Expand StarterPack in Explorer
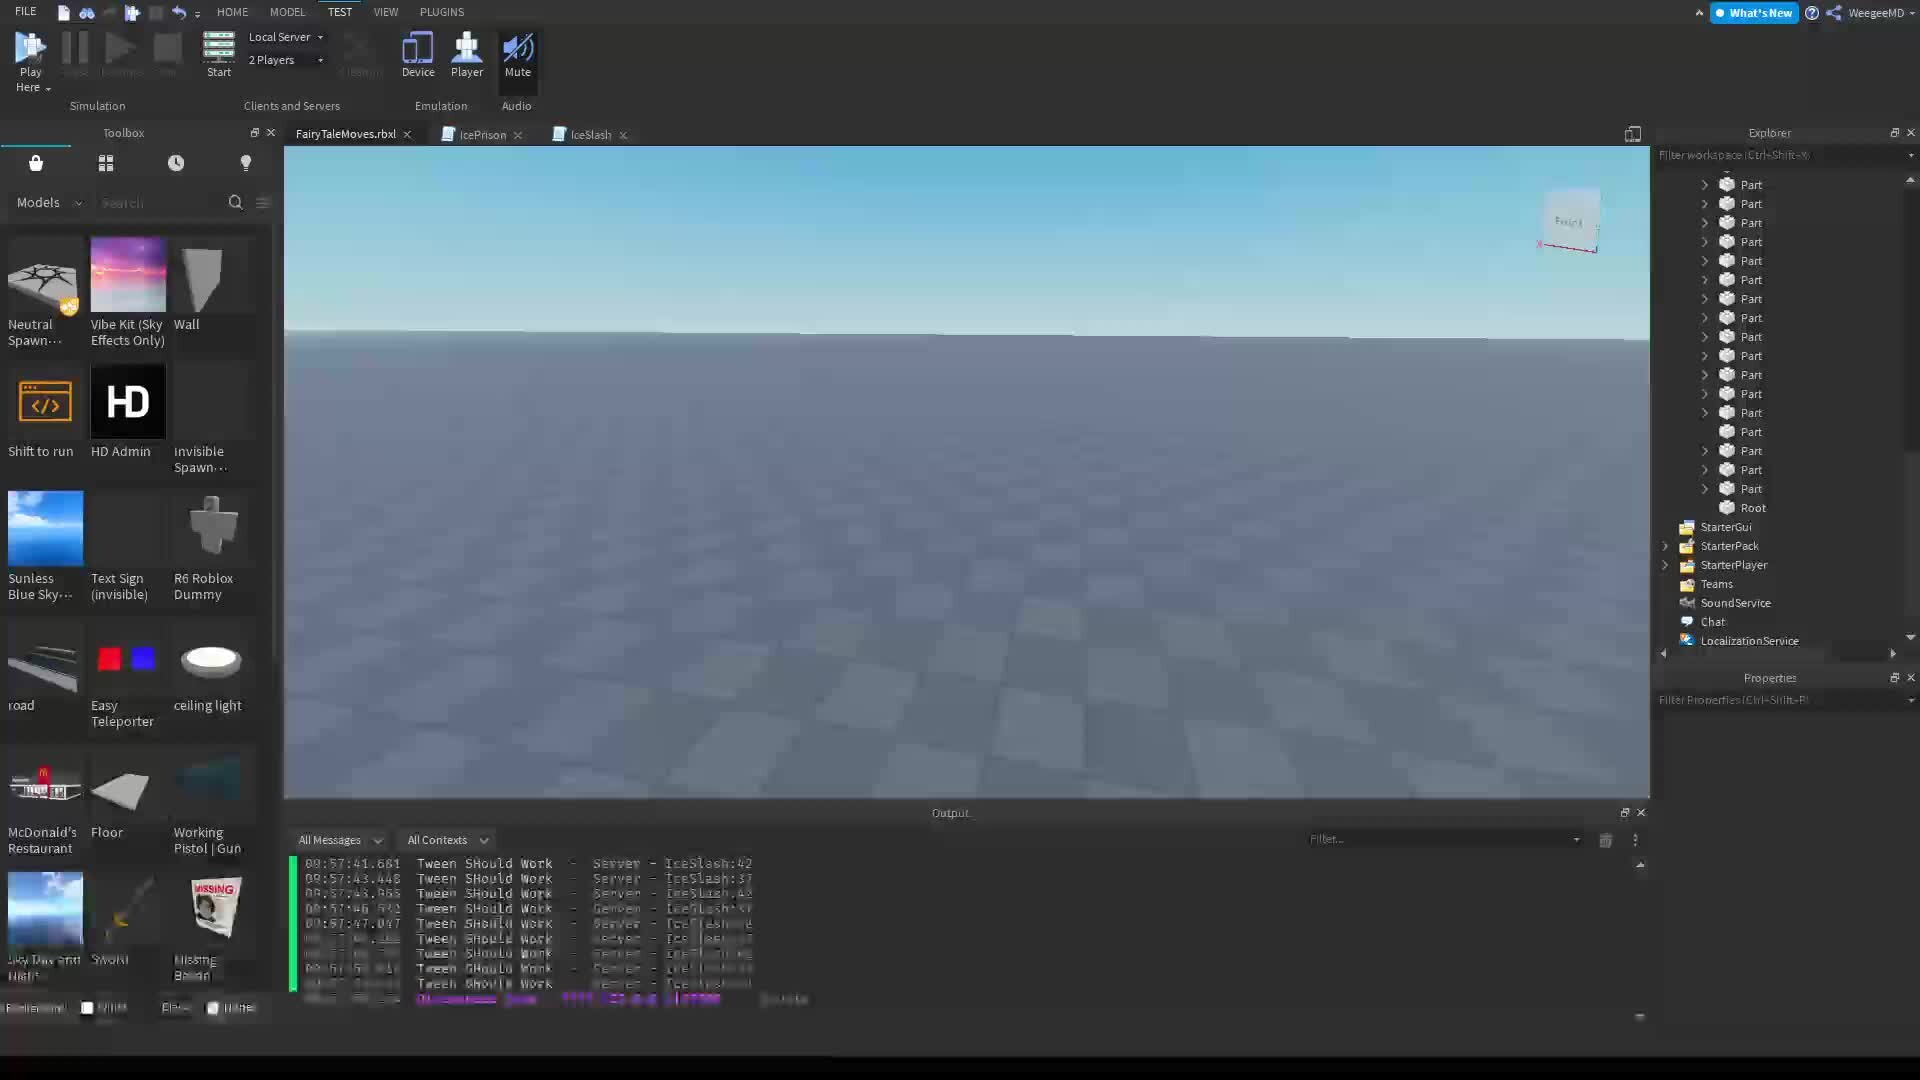This screenshot has width=1920, height=1080. (1666, 546)
